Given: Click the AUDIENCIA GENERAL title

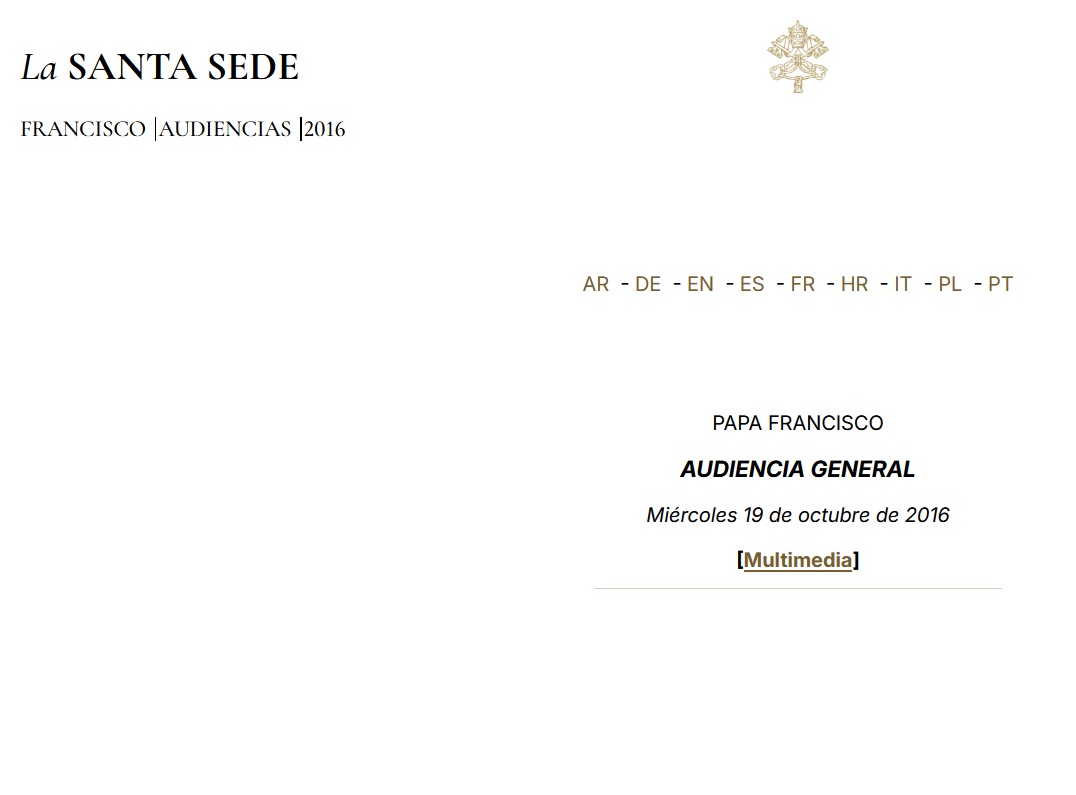Looking at the screenshot, I should 797,469.
